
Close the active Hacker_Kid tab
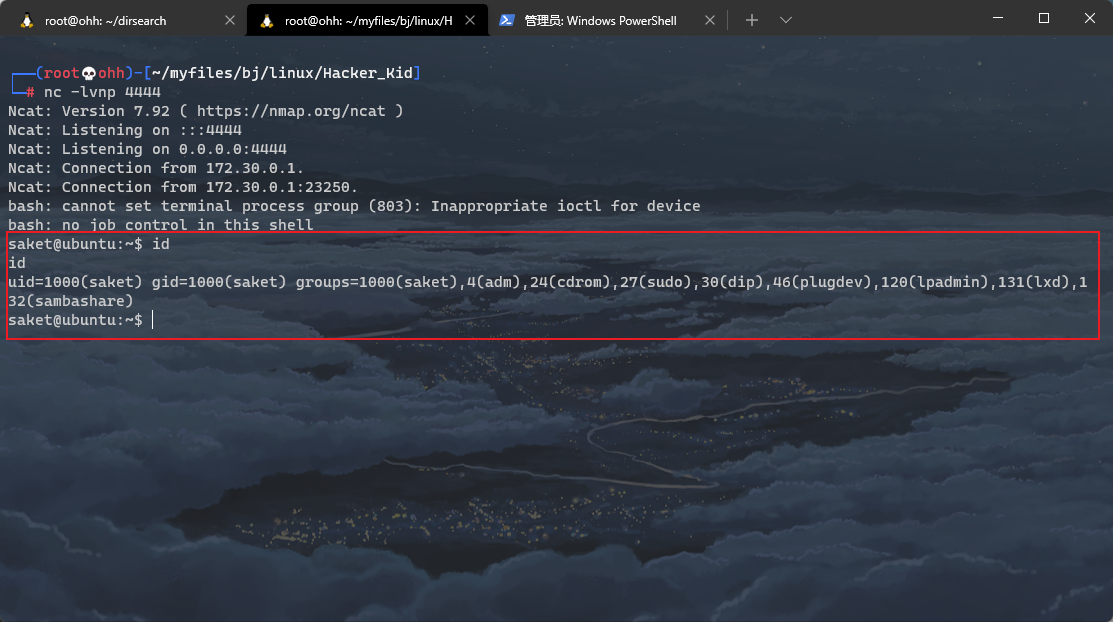pyautogui.click(x=470, y=19)
